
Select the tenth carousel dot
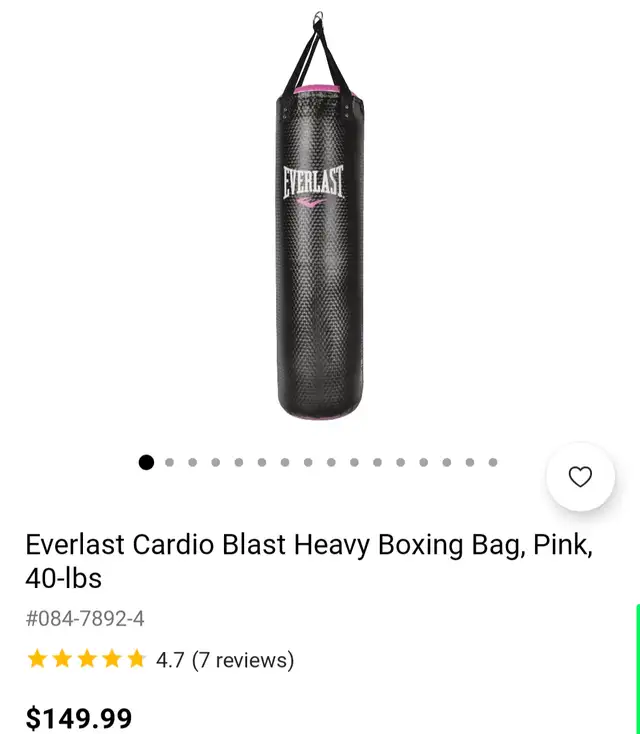pyautogui.click(x=354, y=462)
